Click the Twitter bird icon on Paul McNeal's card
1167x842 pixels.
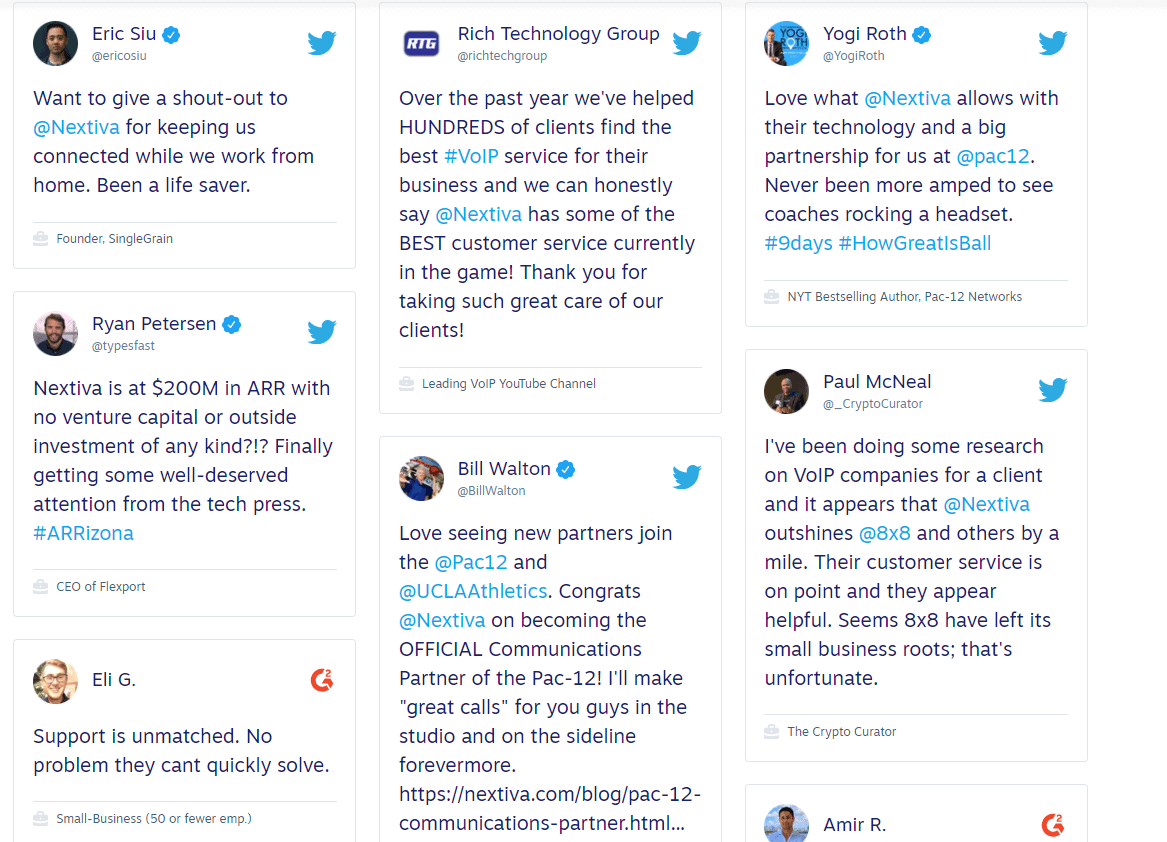point(1052,390)
